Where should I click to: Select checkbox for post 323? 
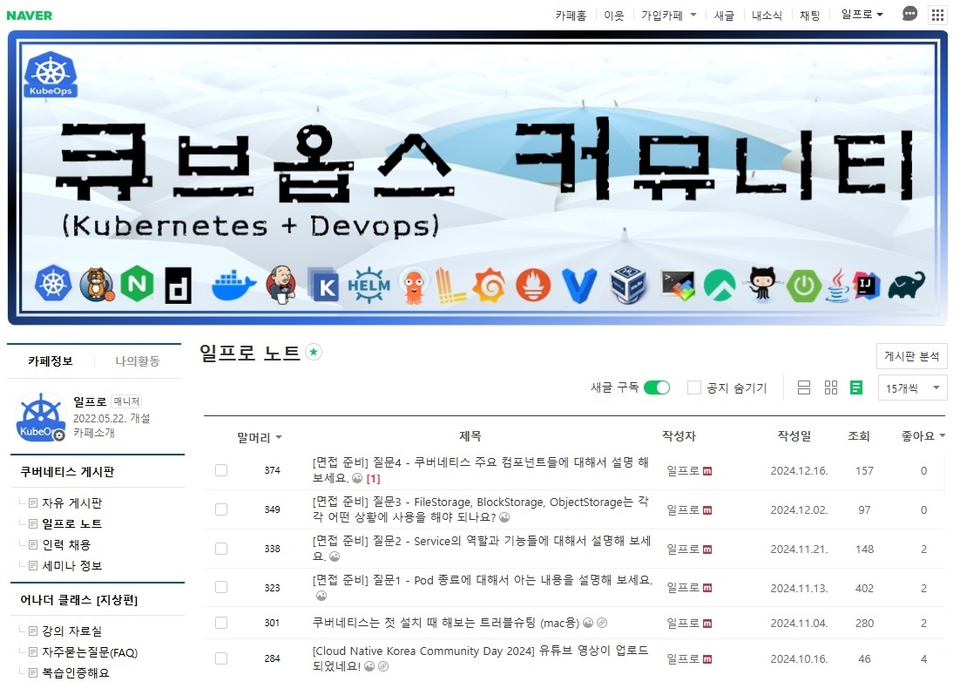[221, 587]
